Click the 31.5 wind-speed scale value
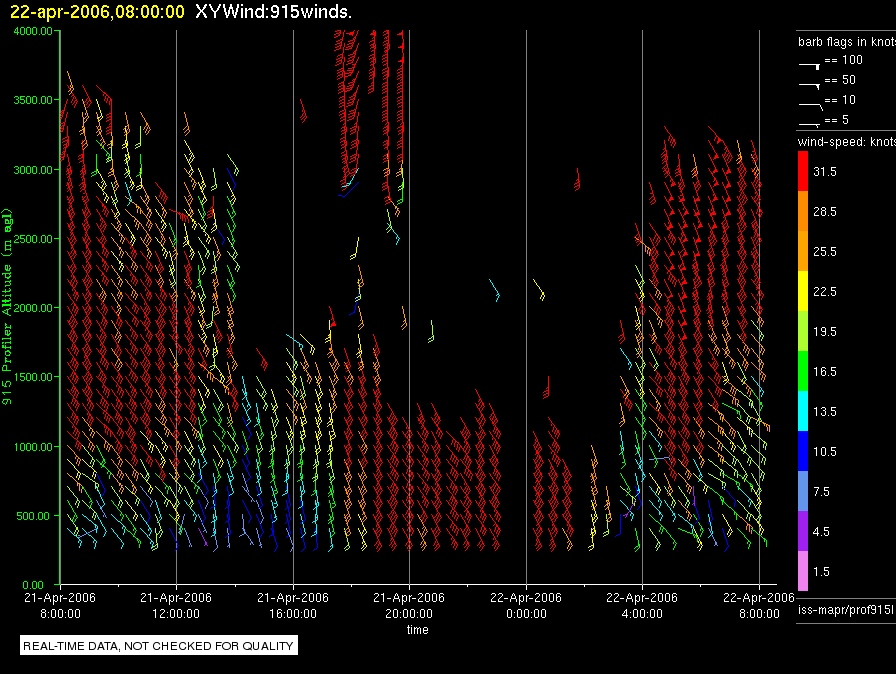 click(x=825, y=172)
